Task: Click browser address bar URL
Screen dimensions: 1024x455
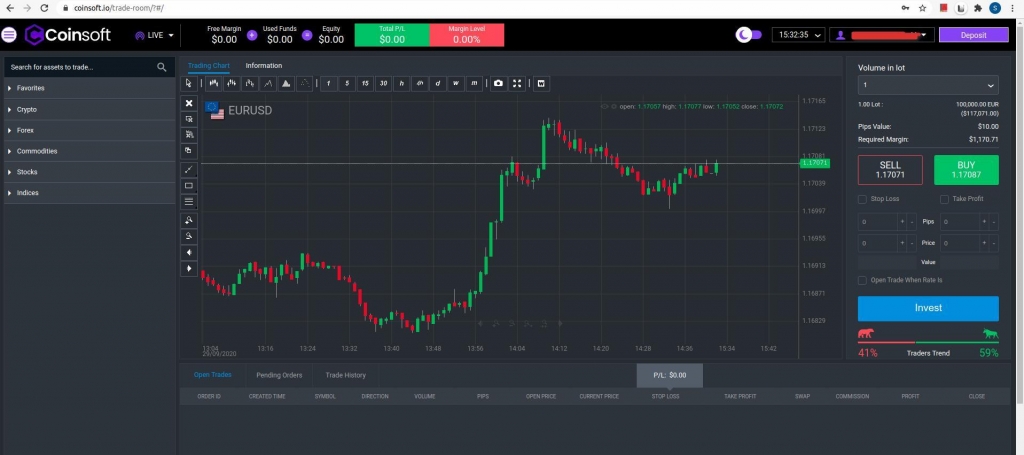Action: point(119,8)
